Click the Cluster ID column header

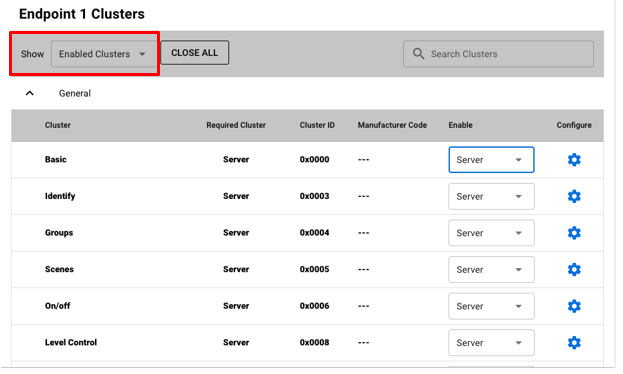coord(317,125)
